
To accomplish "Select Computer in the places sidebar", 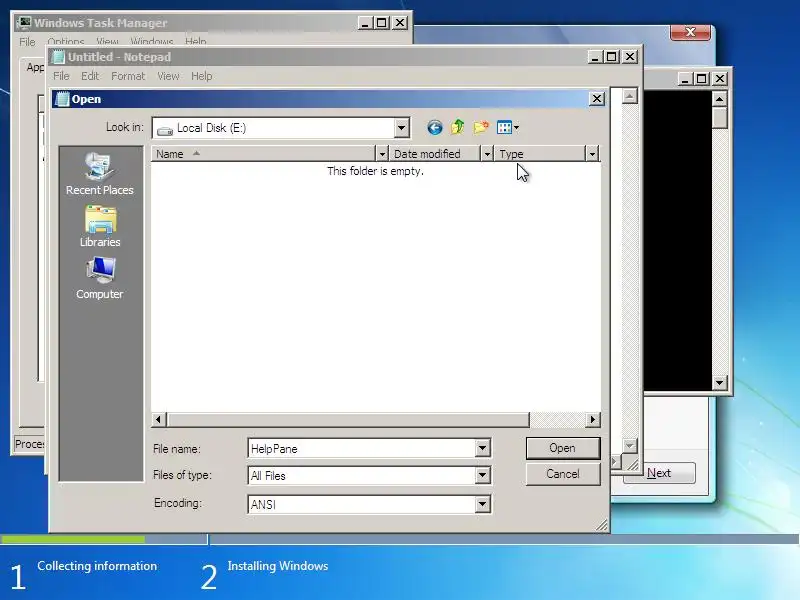I will tap(99, 278).
